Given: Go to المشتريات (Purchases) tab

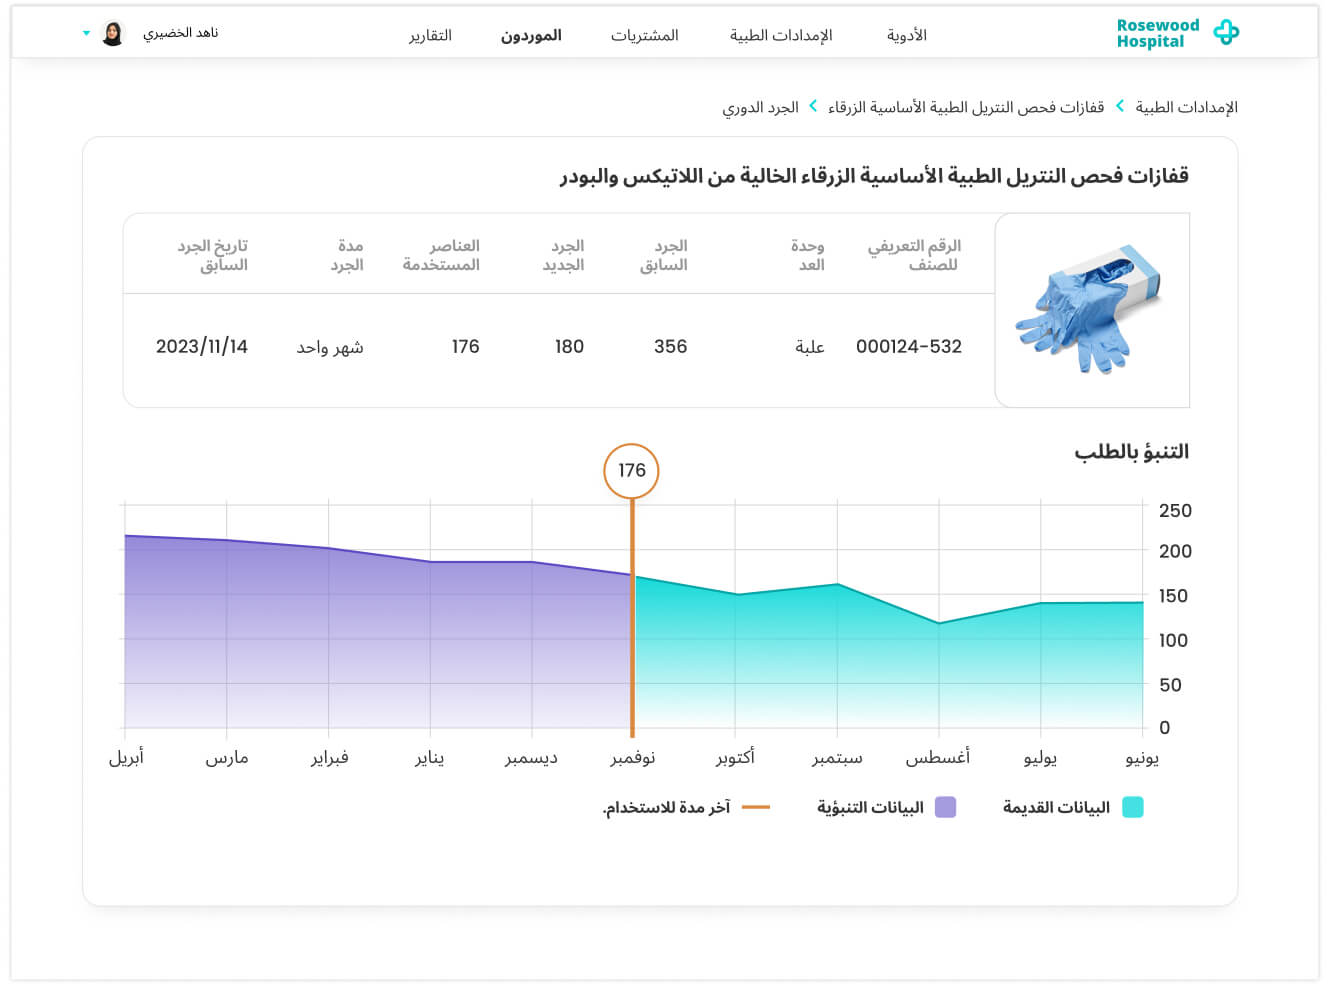Looking at the screenshot, I should coord(644,35).
